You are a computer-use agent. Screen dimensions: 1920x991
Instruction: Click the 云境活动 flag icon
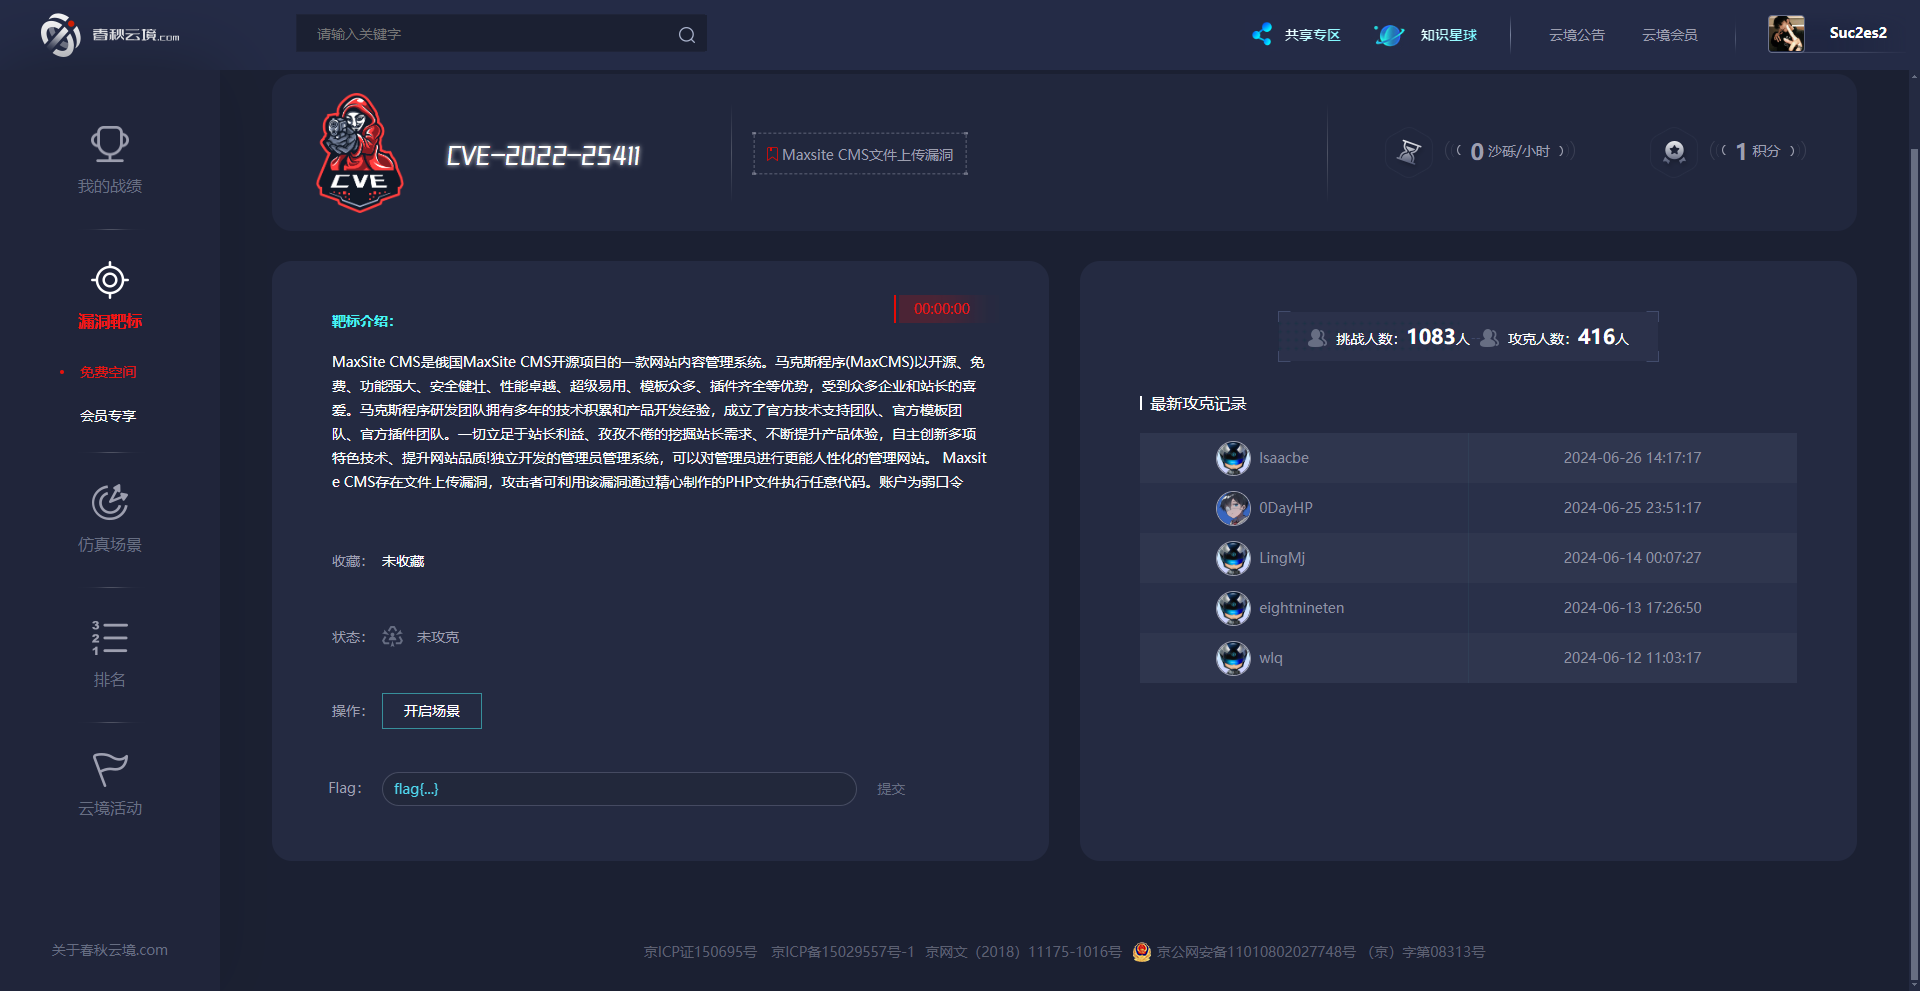coord(110,768)
